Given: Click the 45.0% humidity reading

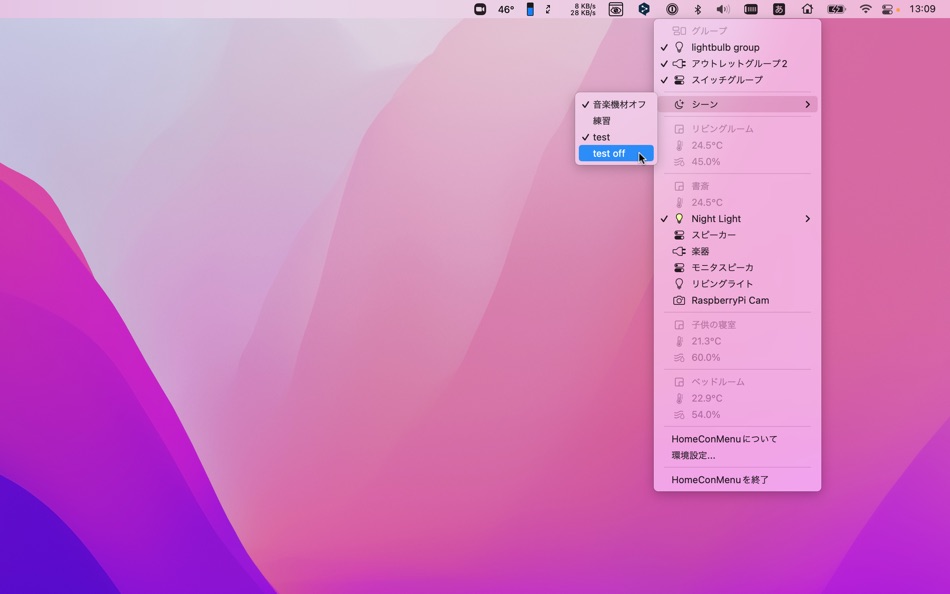Looking at the screenshot, I should [737, 162].
